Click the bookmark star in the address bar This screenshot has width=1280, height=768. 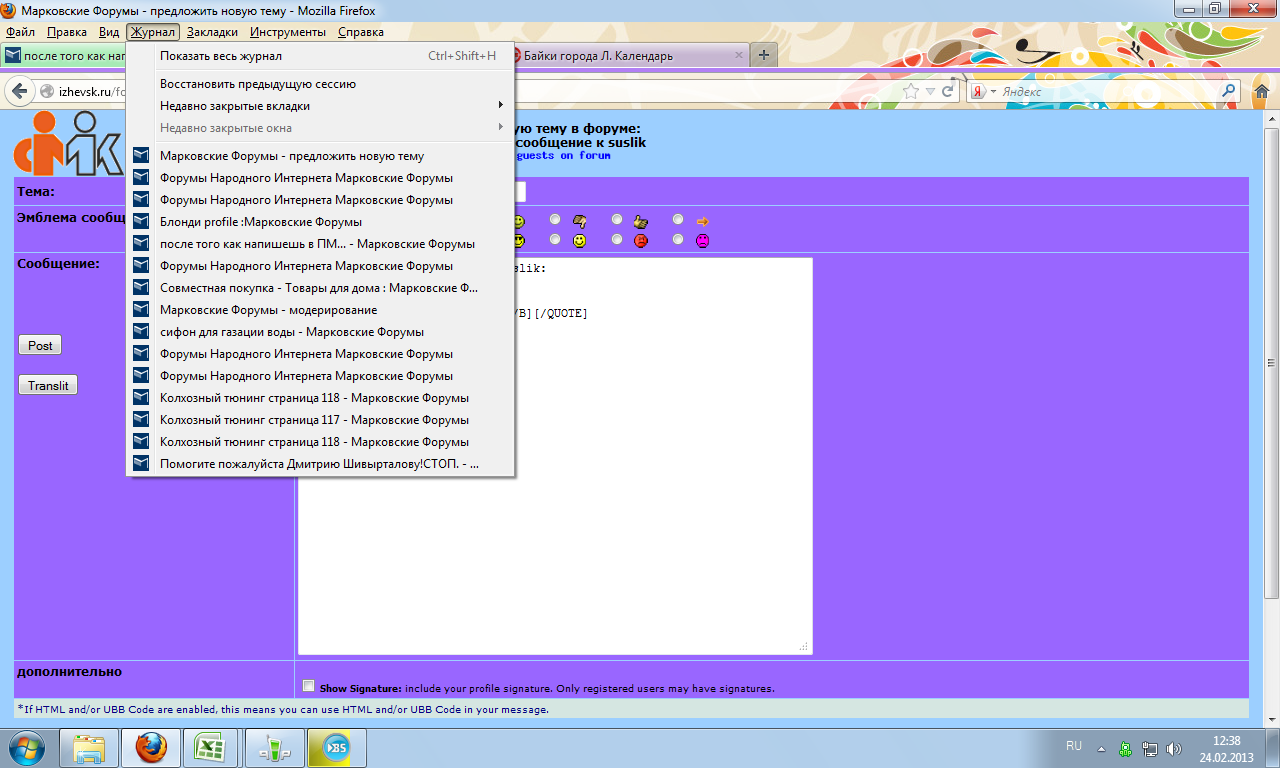pos(911,91)
